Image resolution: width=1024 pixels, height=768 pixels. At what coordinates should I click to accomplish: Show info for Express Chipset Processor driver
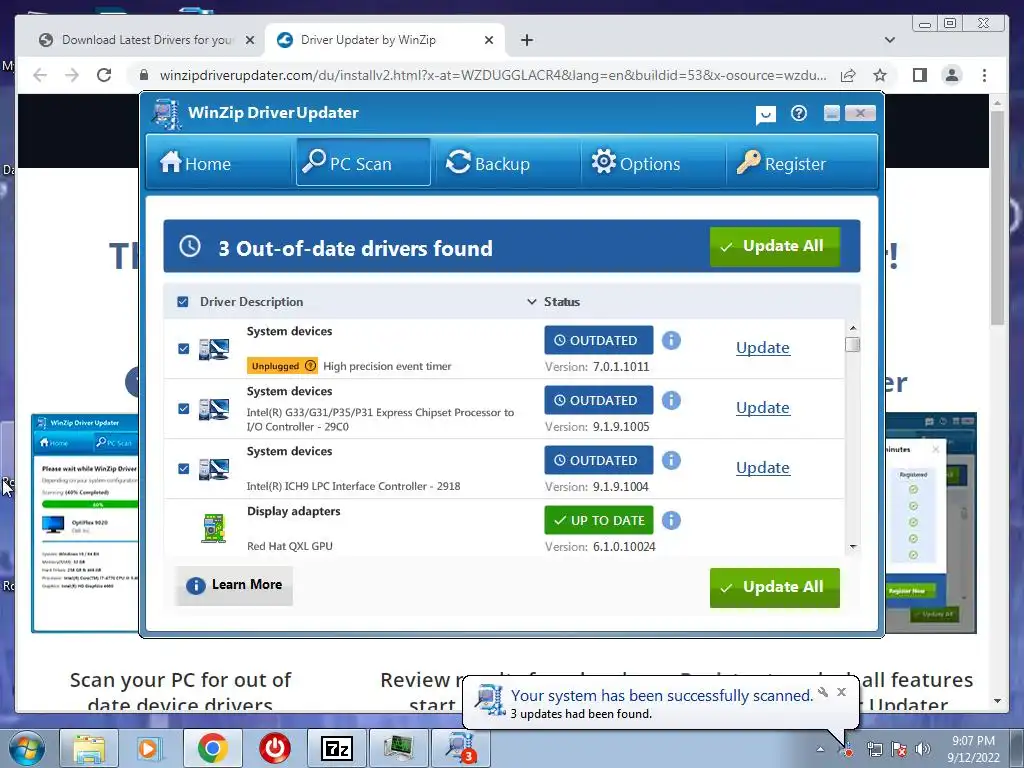click(671, 400)
